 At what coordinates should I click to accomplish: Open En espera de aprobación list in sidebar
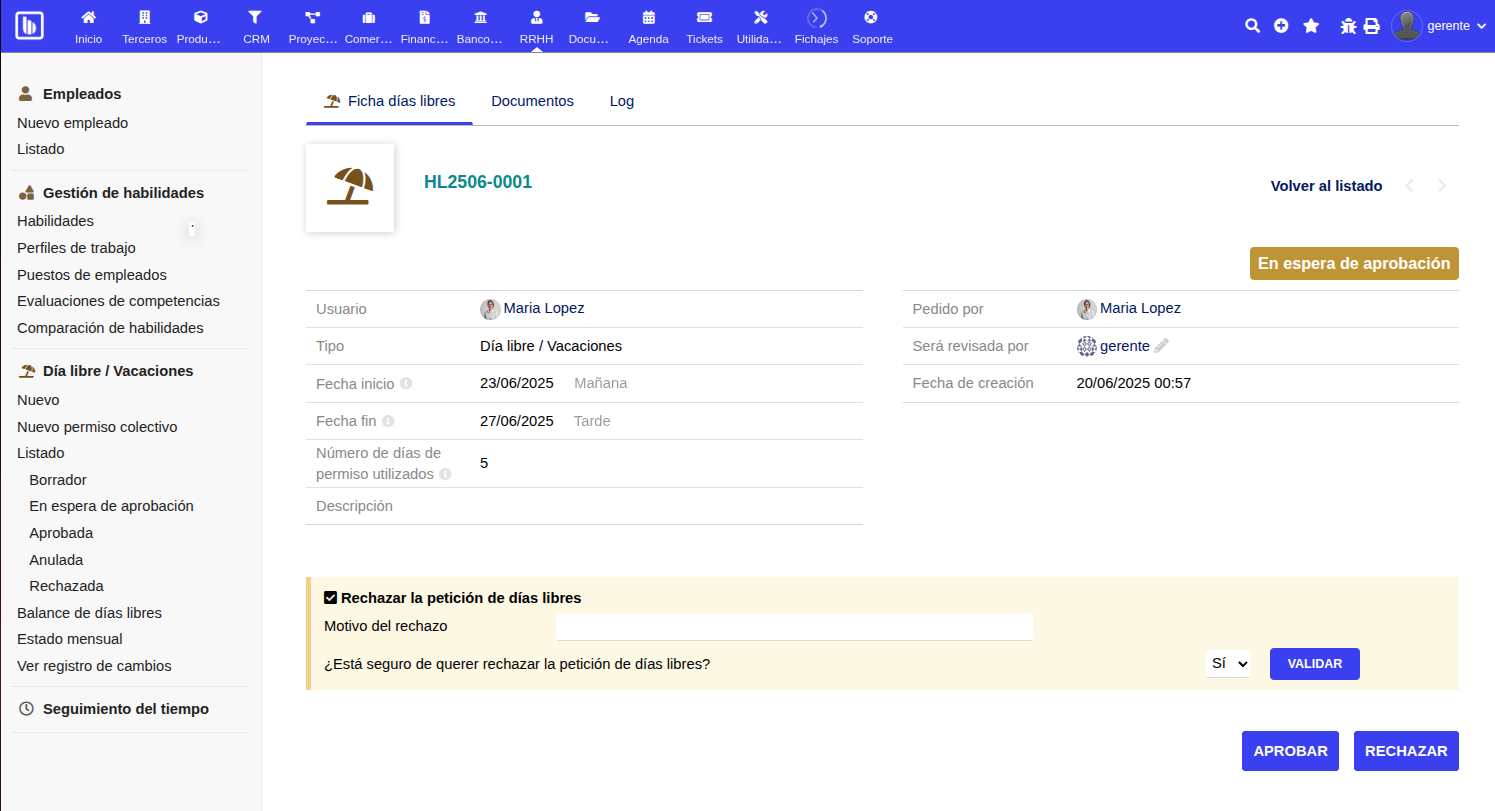pyautogui.click(x=111, y=506)
